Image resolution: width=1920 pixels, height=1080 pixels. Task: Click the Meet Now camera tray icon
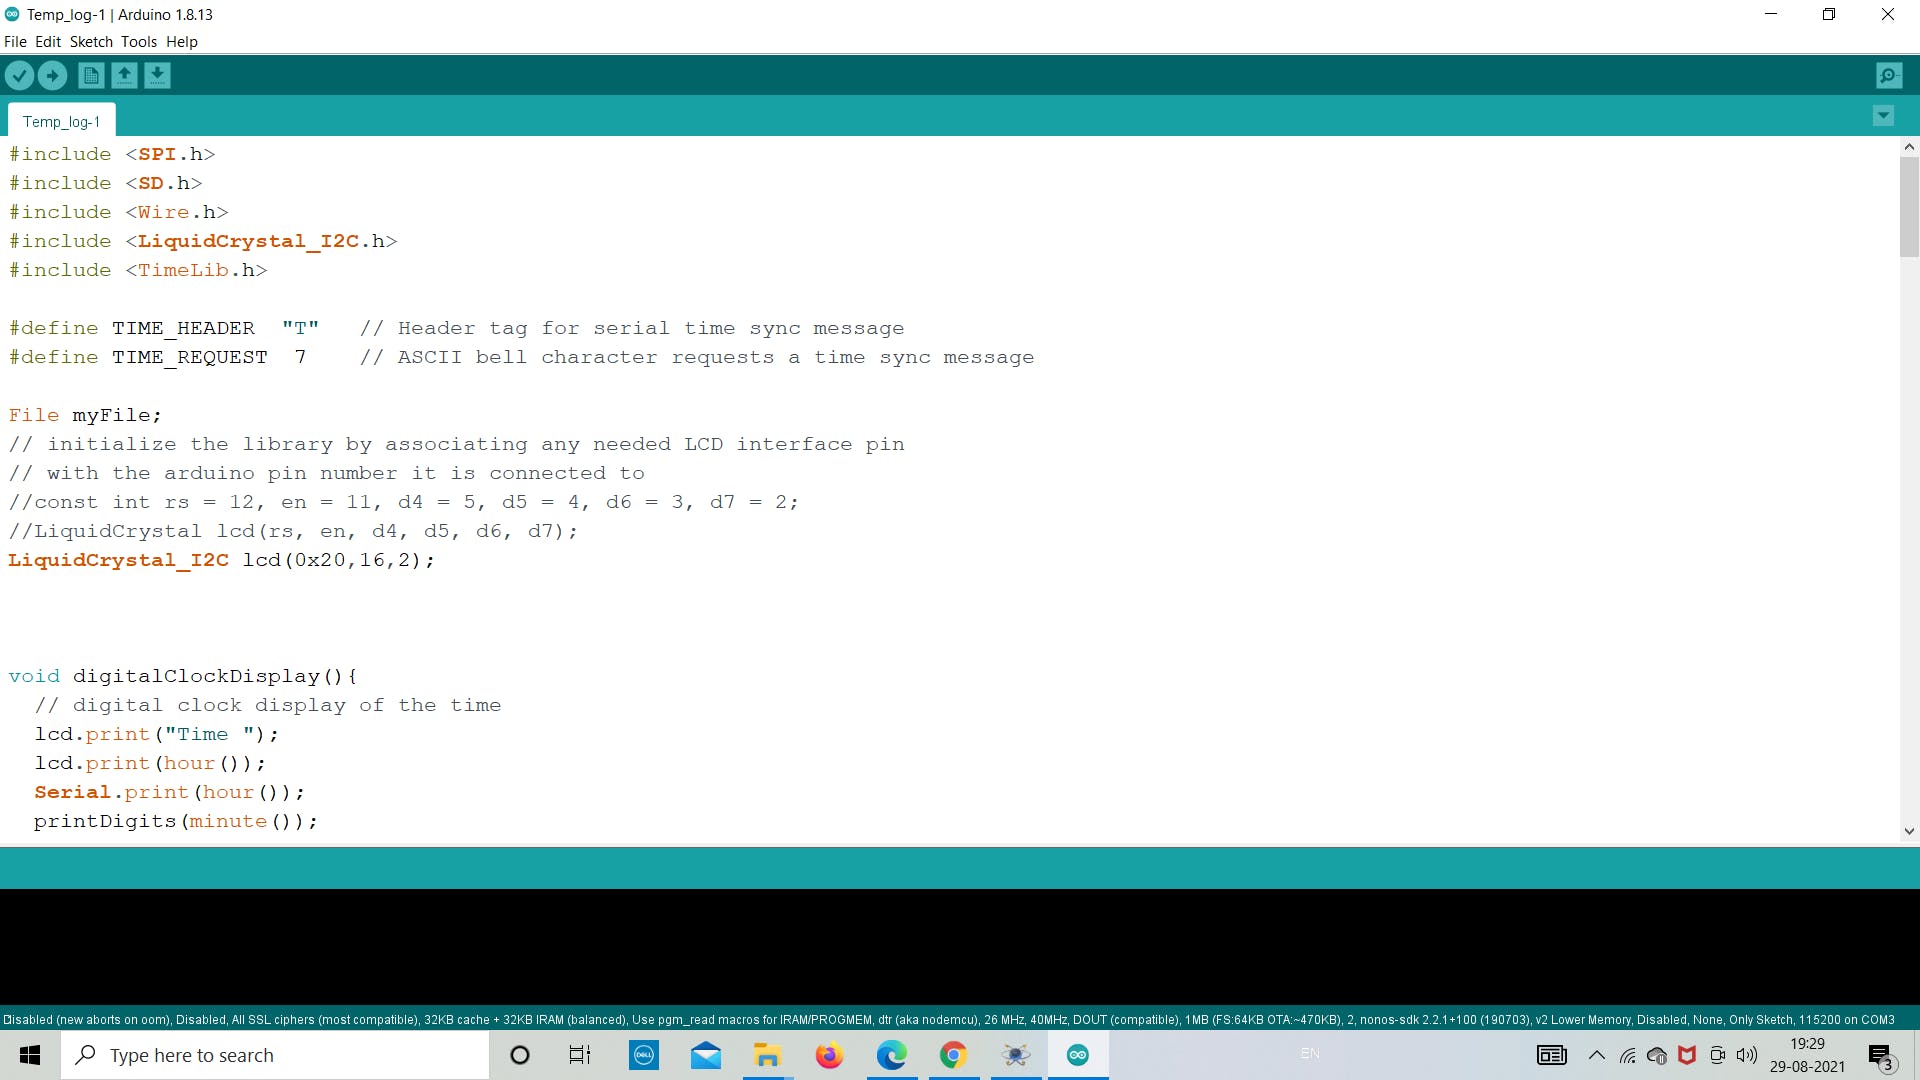(1718, 1055)
